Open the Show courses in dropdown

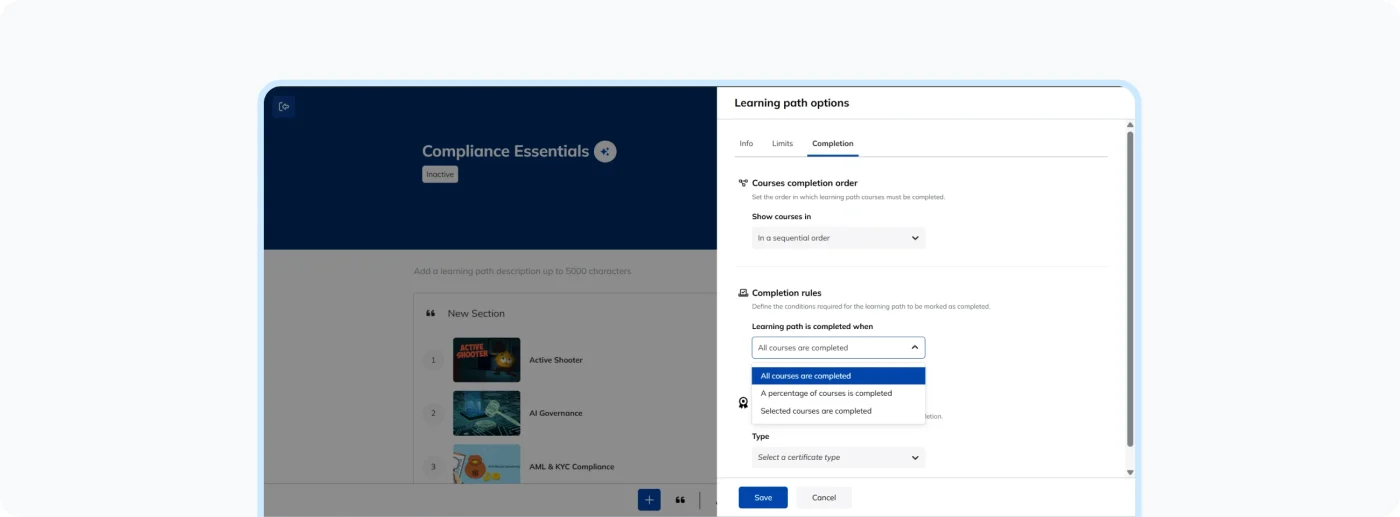(x=838, y=238)
